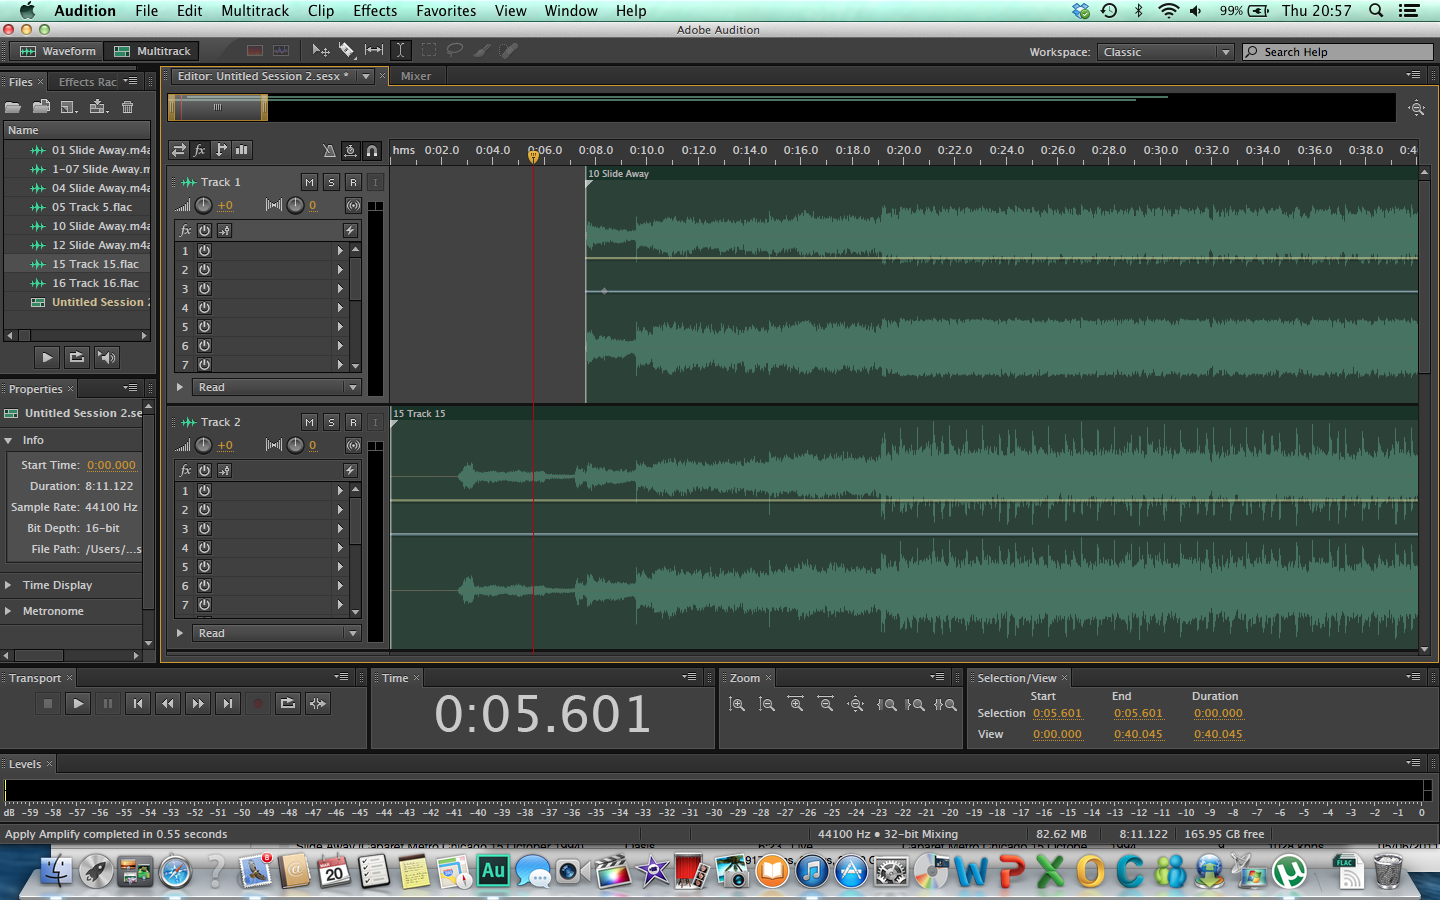Image resolution: width=1440 pixels, height=900 pixels.
Task: Open the Effects menu in menu bar
Action: (x=375, y=11)
